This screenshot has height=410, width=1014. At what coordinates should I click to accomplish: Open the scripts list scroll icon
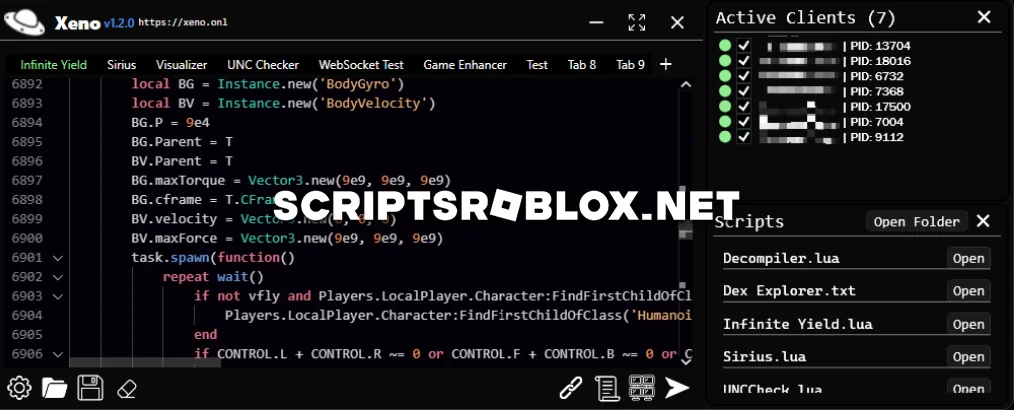click(606, 387)
